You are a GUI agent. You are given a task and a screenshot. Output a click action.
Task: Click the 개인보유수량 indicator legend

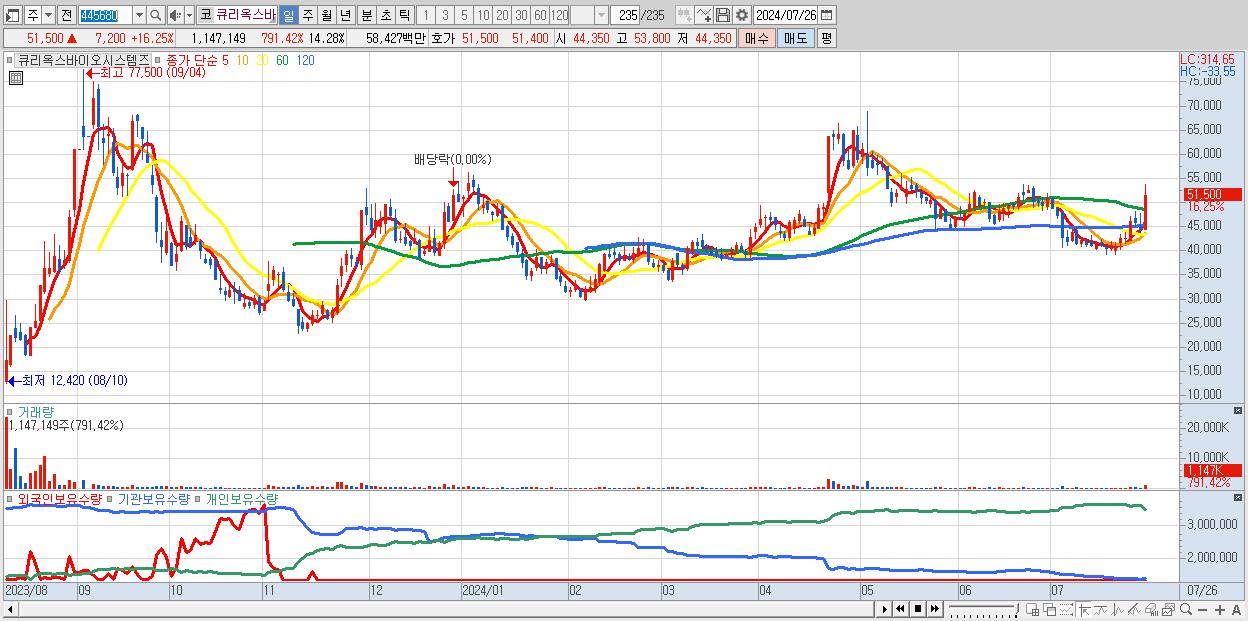242,498
